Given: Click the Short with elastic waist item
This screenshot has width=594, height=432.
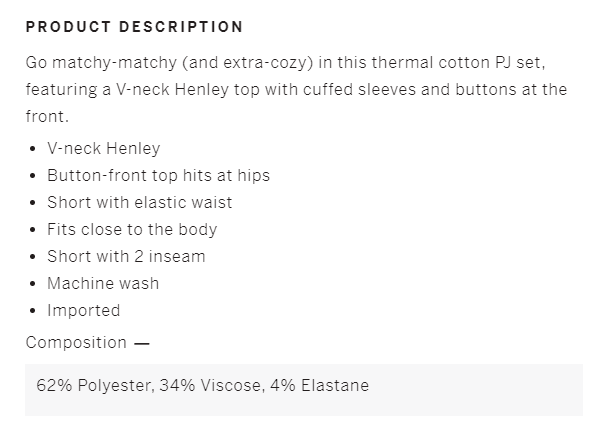Looking at the screenshot, I should pos(139,202).
